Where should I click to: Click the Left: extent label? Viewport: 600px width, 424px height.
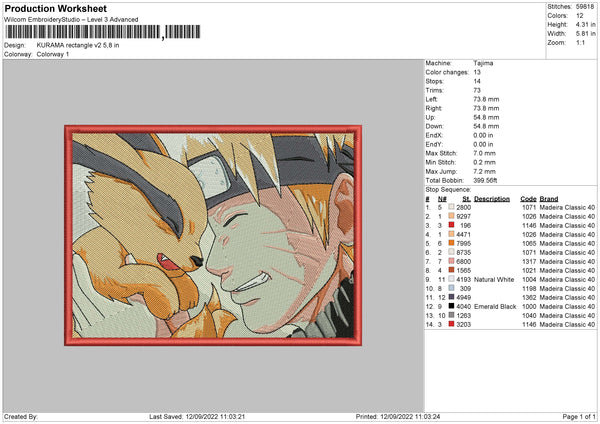tap(431, 99)
